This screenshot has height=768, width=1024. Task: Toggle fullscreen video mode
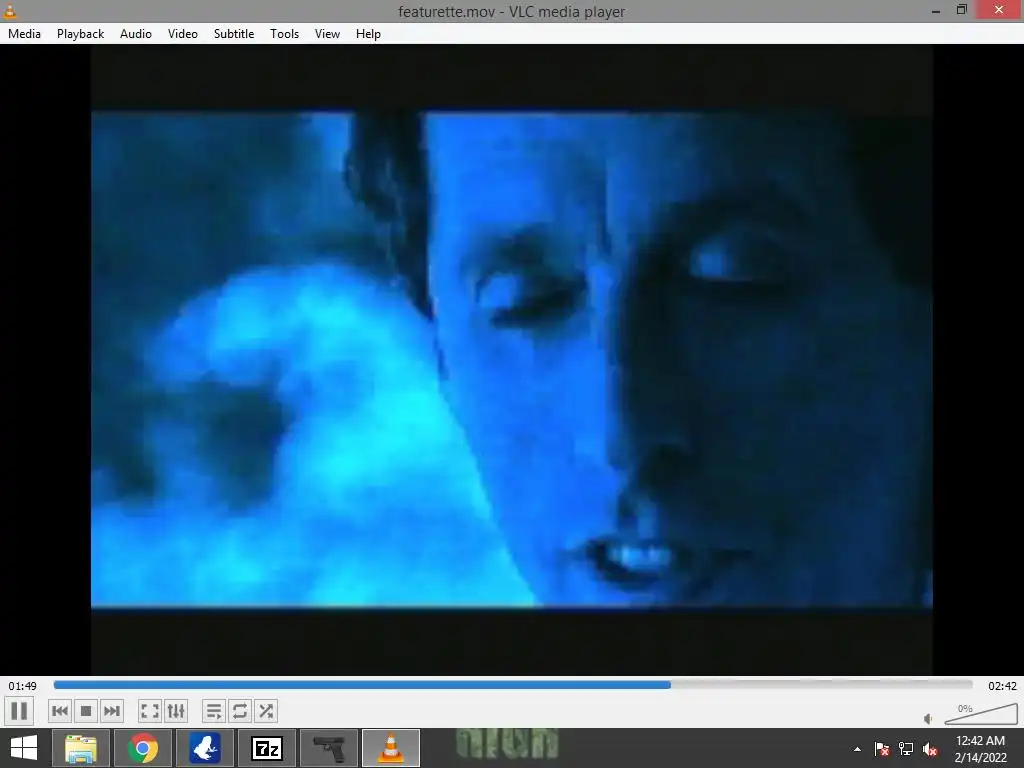(150, 711)
